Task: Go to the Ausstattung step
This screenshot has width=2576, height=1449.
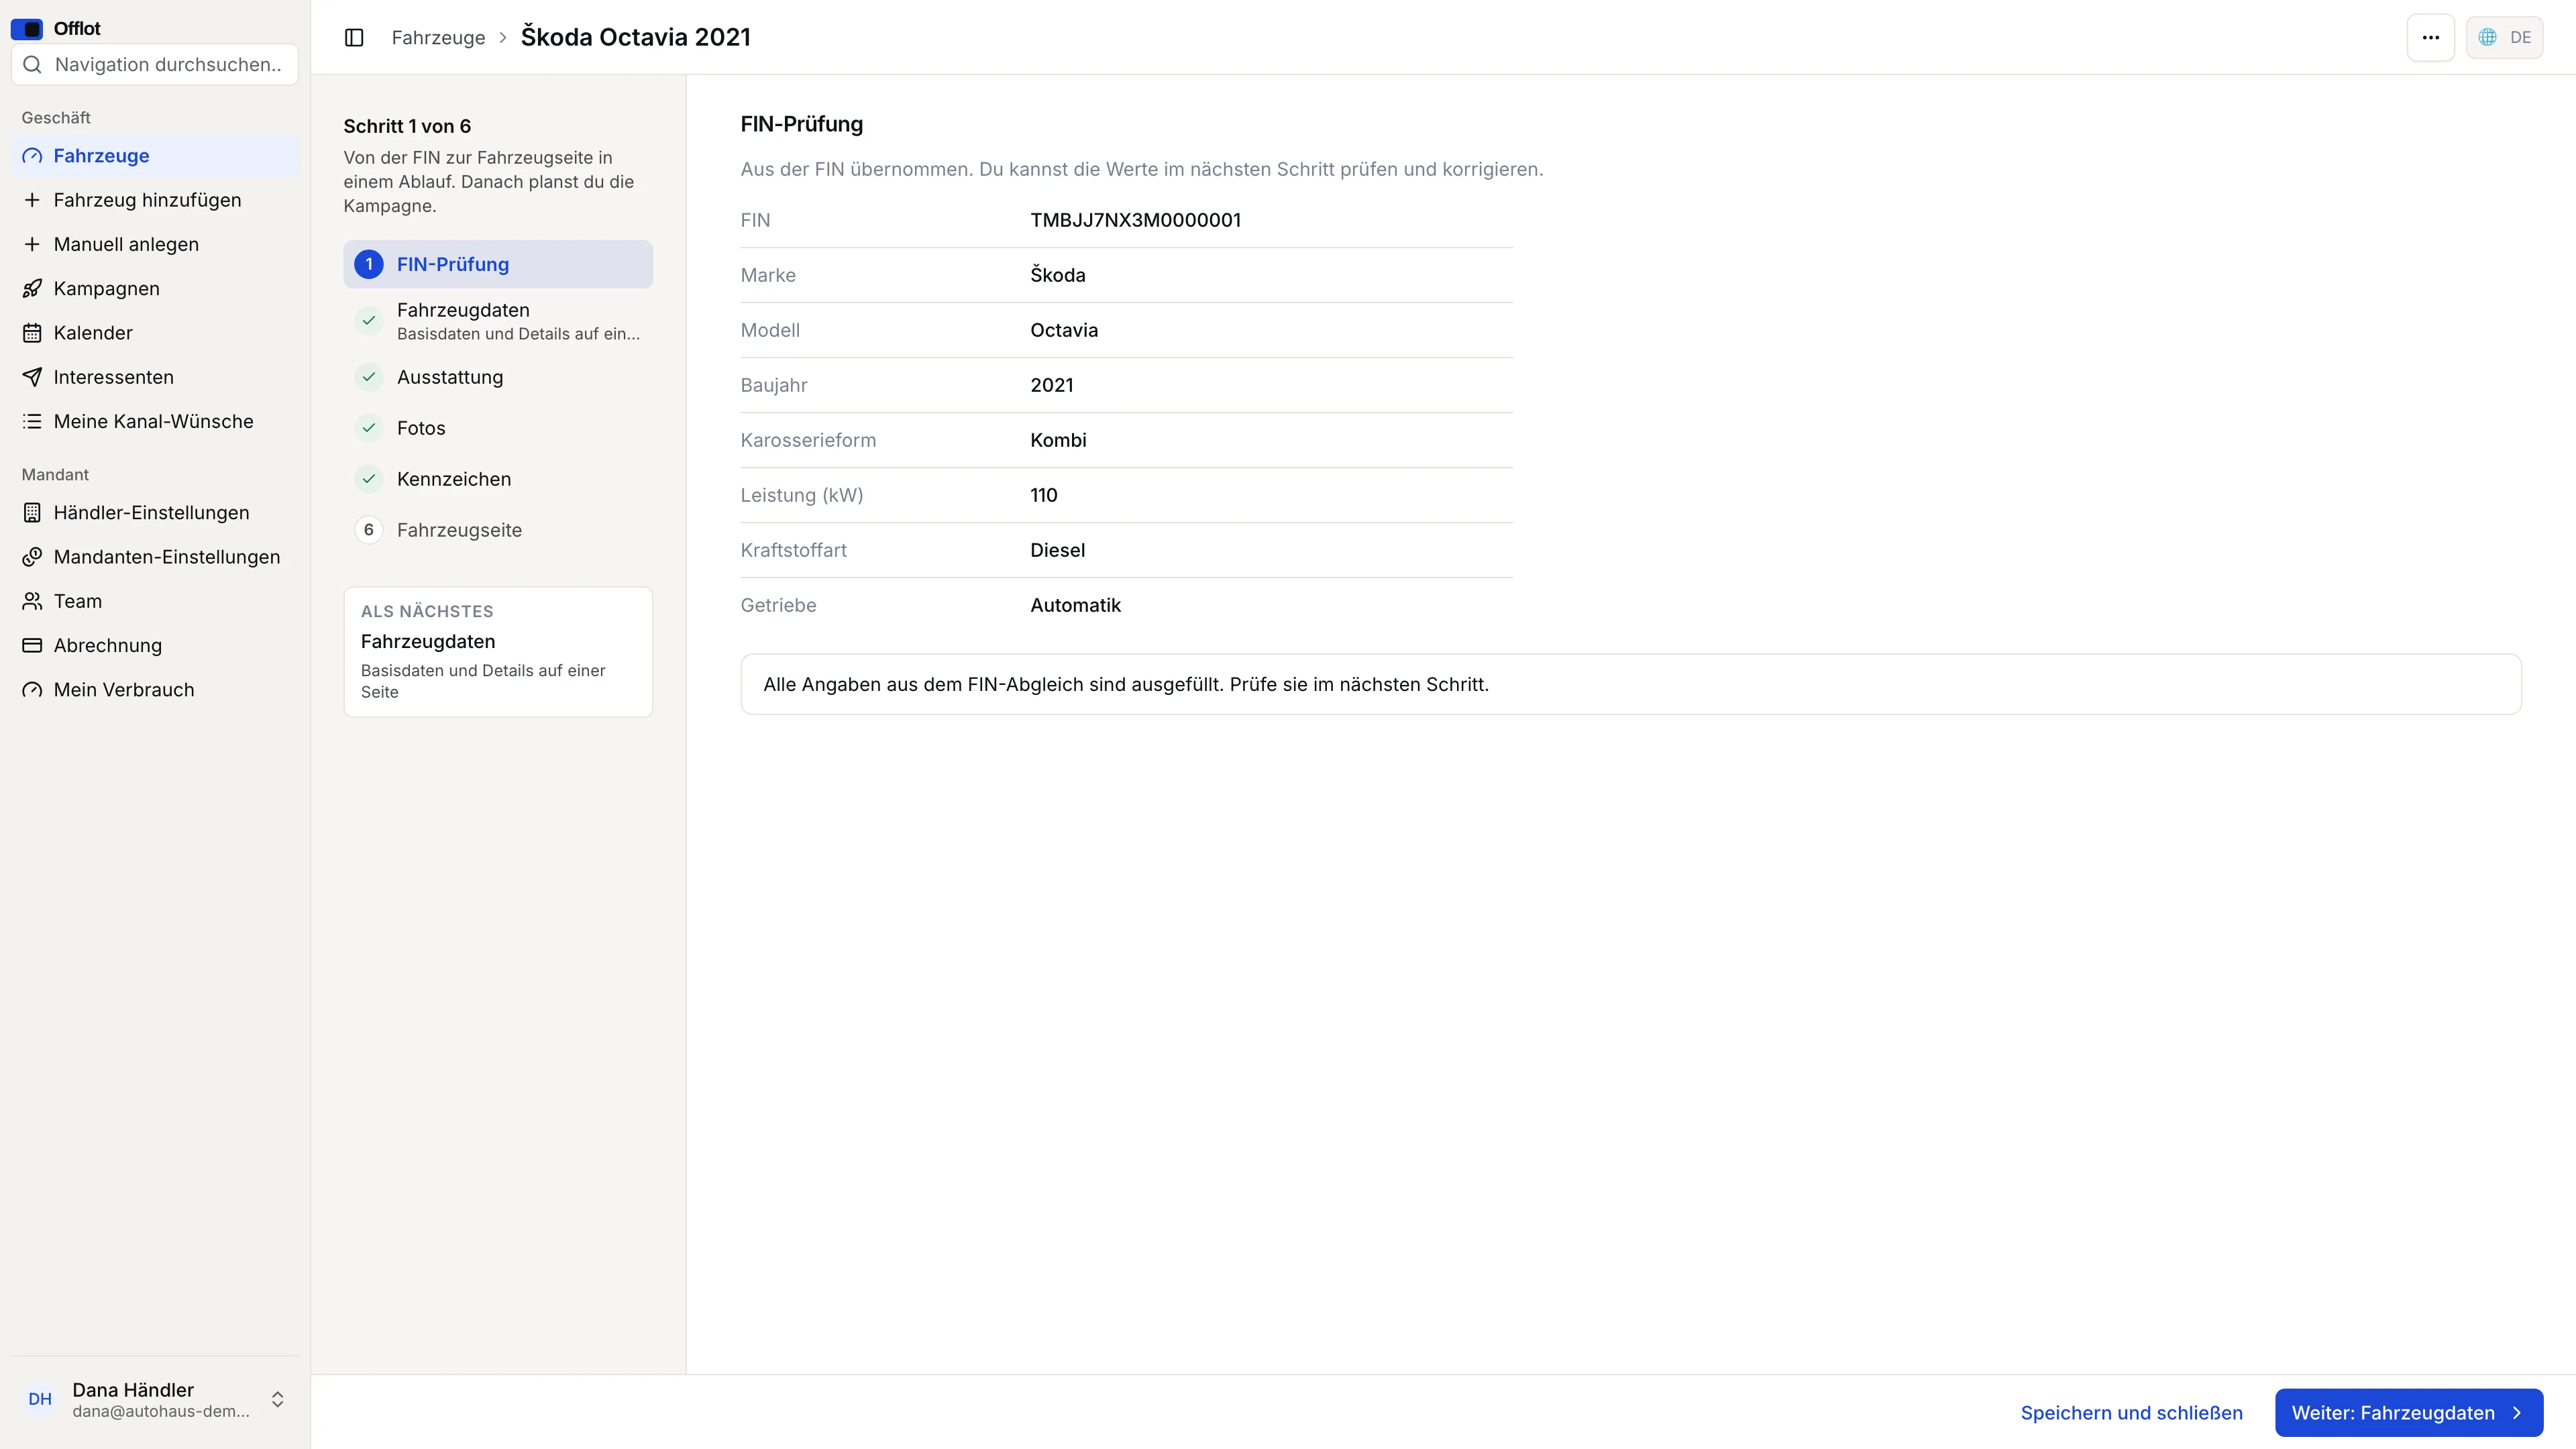Action: [498, 377]
